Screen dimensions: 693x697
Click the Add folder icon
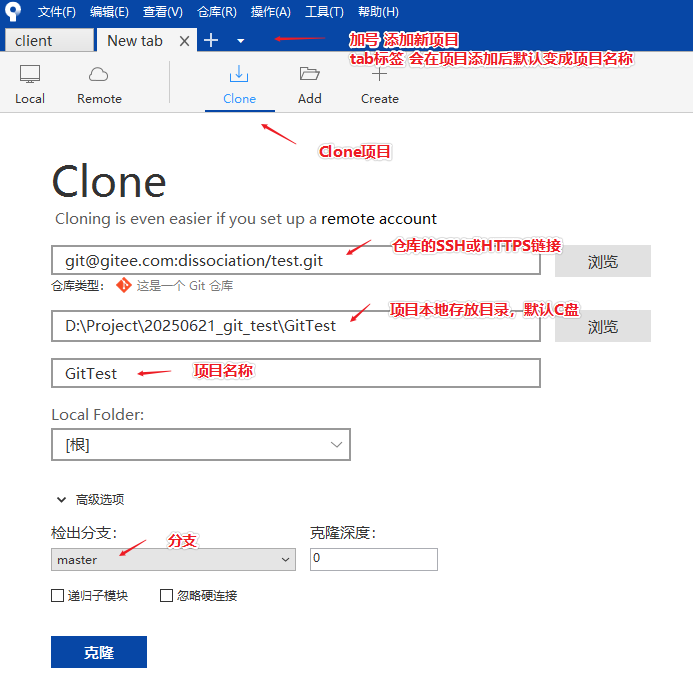pyautogui.click(x=310, y=75)
